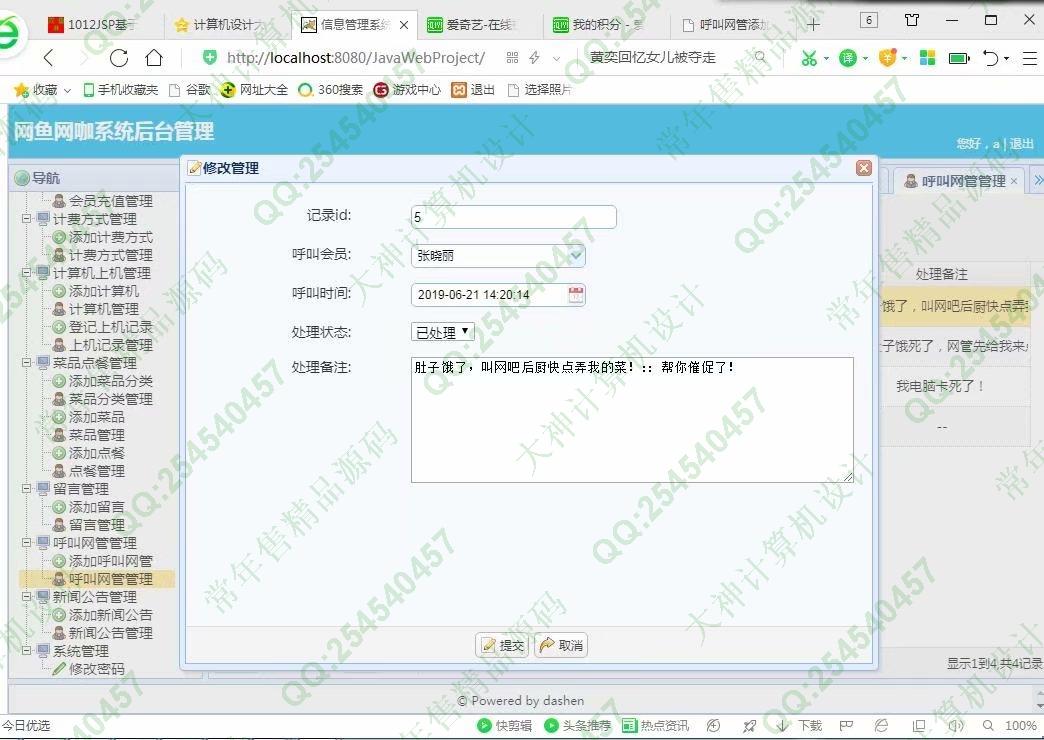The image size is (1044, 740).
Task: Open the 网址大全 bookmark
Action: (254, 89)
